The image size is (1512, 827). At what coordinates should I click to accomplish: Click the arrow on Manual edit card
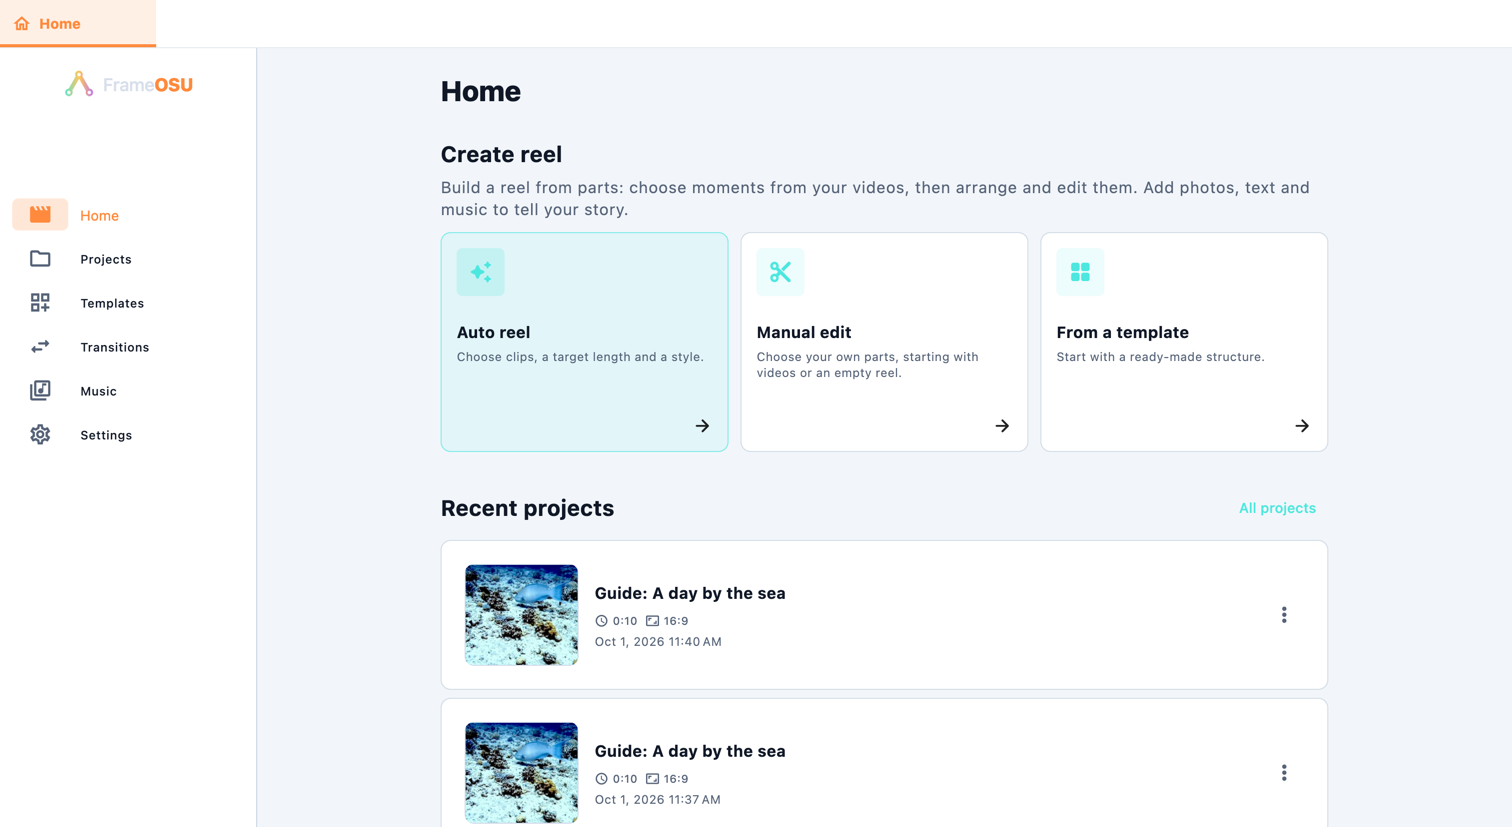[x=1002, y=426]
